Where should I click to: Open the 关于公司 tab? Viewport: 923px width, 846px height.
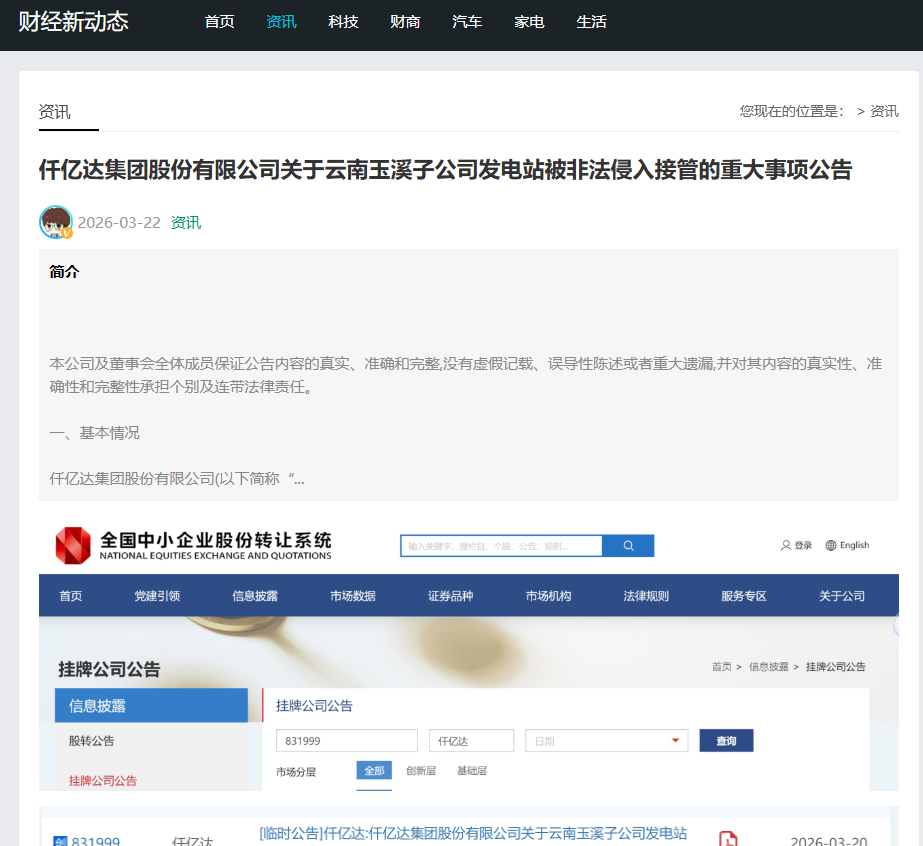click(x=842, y=596)
